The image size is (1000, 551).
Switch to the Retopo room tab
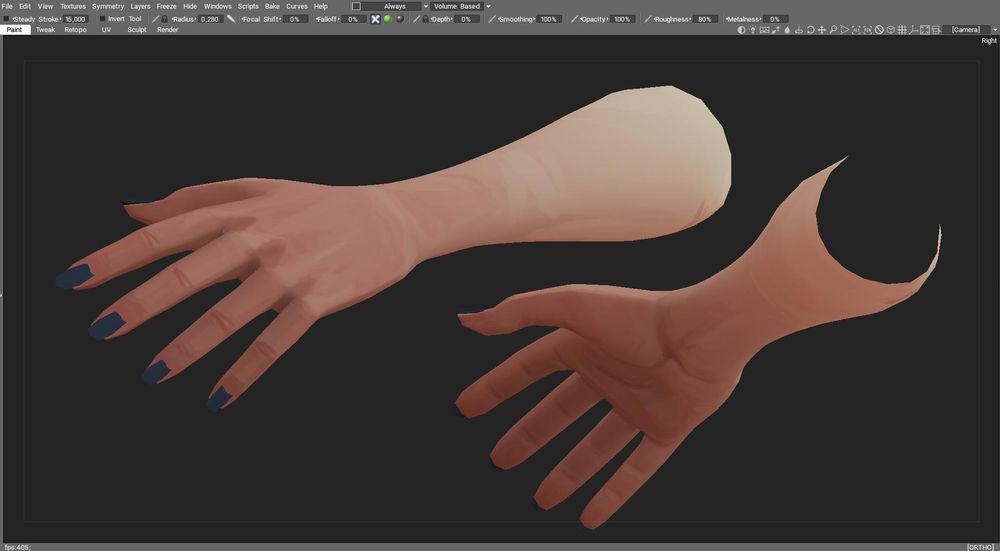pyautogui.click(x=75, y=30)
